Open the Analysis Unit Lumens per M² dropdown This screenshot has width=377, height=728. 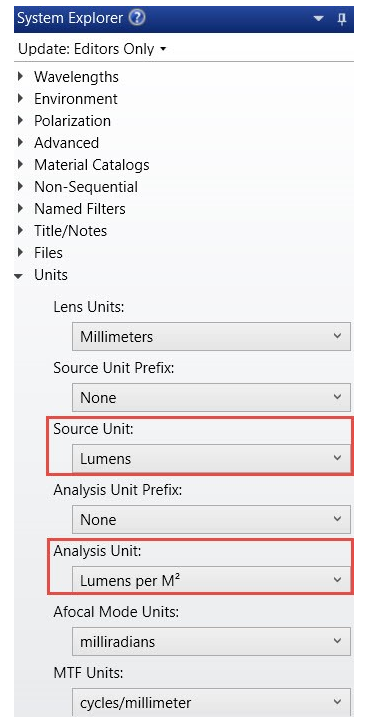pyautogui.click(x=211, y=580)
